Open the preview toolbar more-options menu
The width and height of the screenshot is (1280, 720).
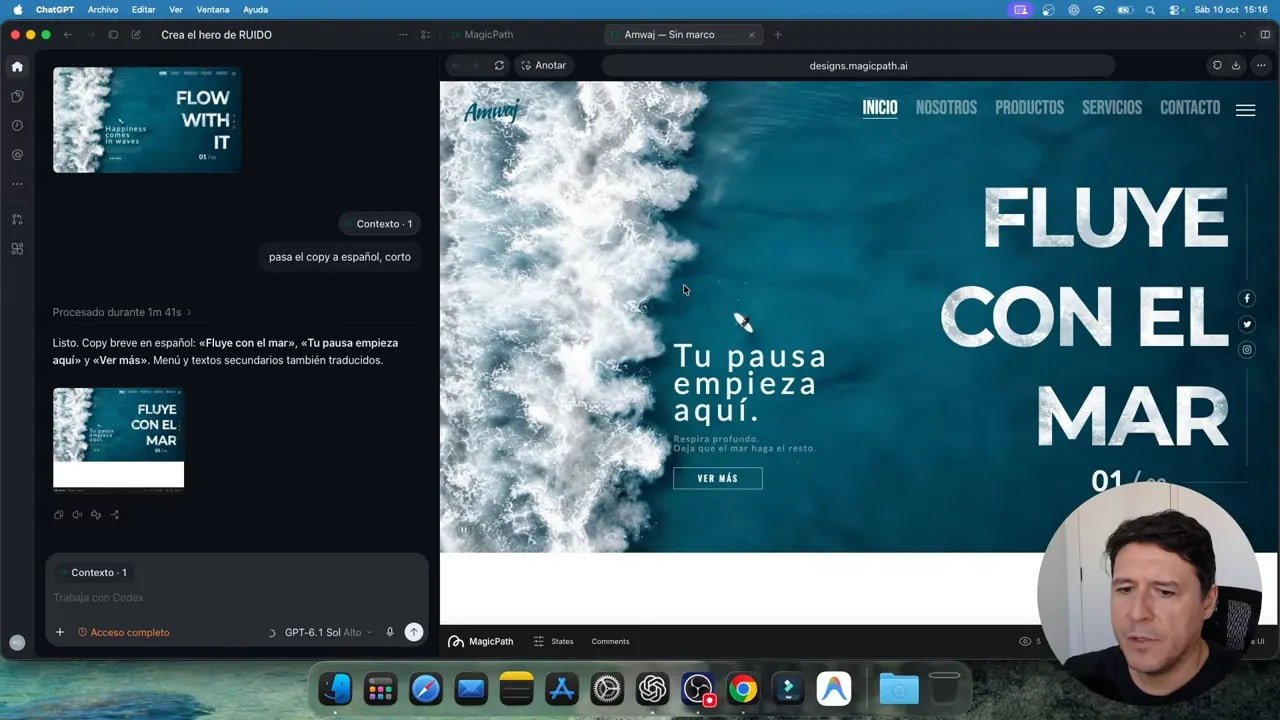coord(1261,65)
